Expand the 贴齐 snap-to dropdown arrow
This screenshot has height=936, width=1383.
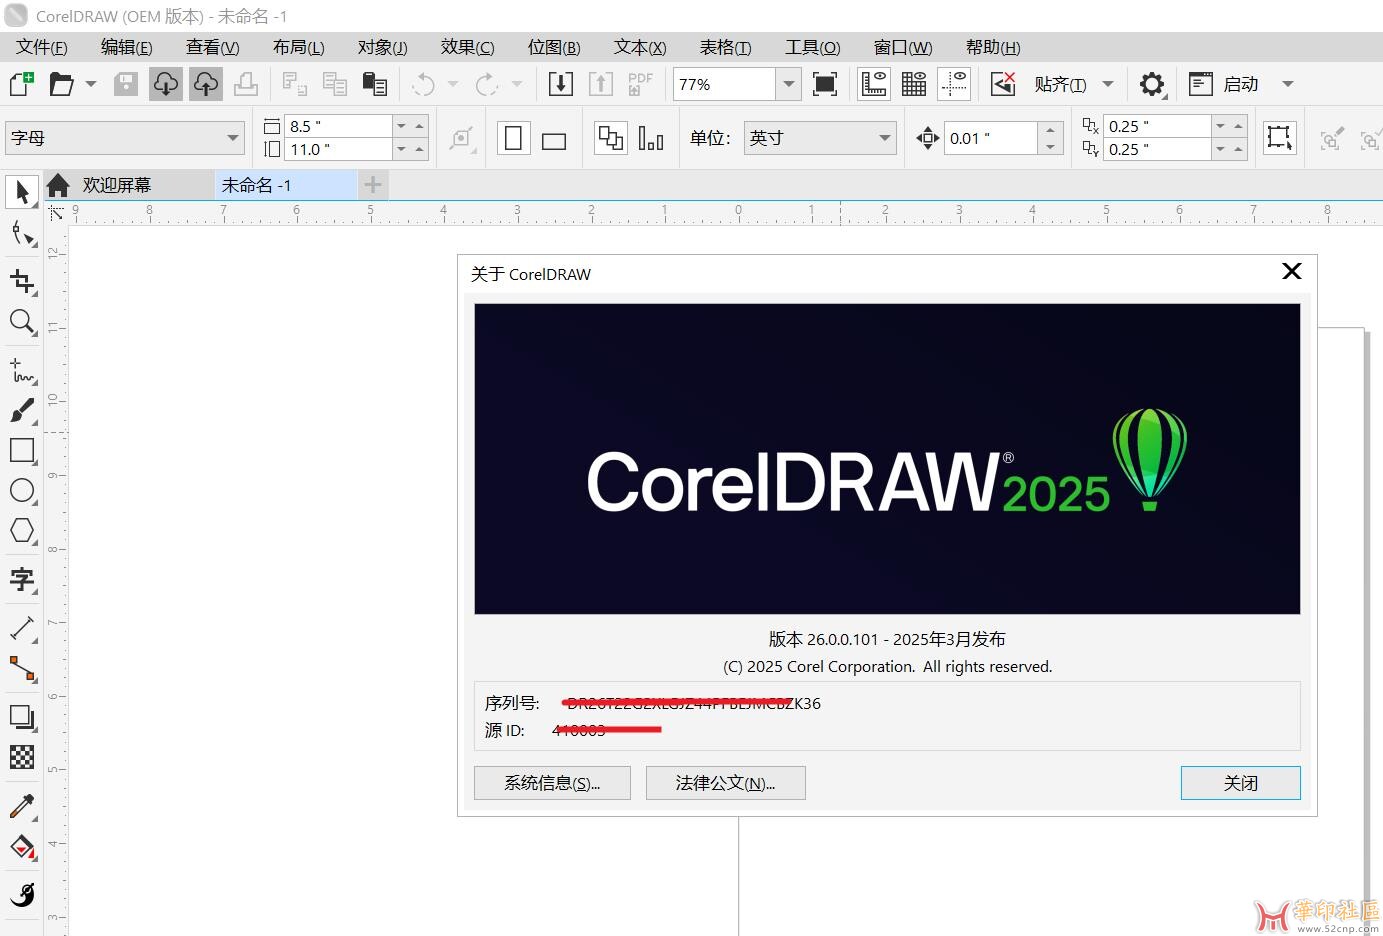(1108, 84)
